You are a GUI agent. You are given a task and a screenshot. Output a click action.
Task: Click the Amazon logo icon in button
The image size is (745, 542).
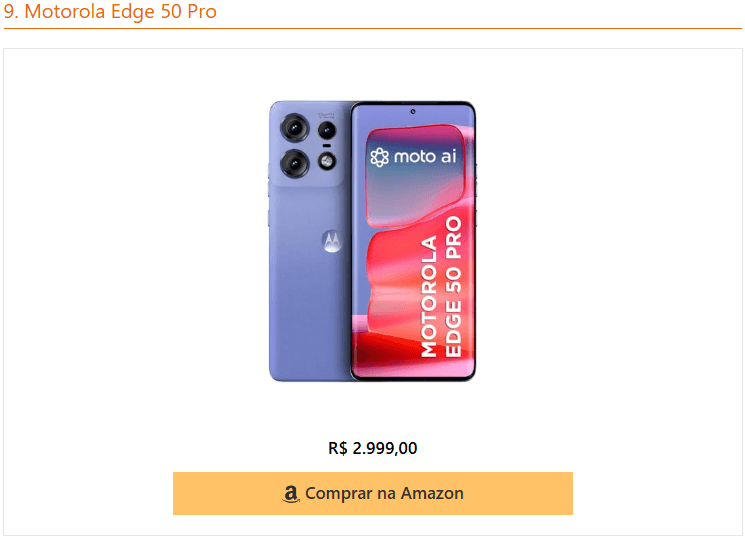tap(291, 494)
